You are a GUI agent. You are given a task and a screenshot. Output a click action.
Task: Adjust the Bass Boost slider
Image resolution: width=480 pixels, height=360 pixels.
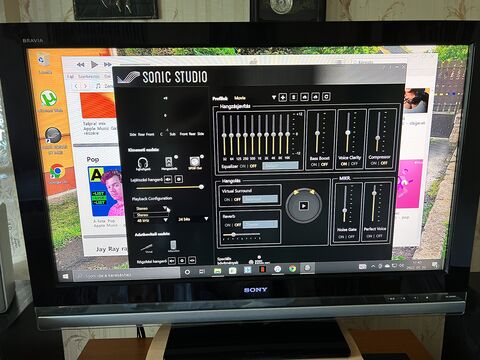(318, 133)
